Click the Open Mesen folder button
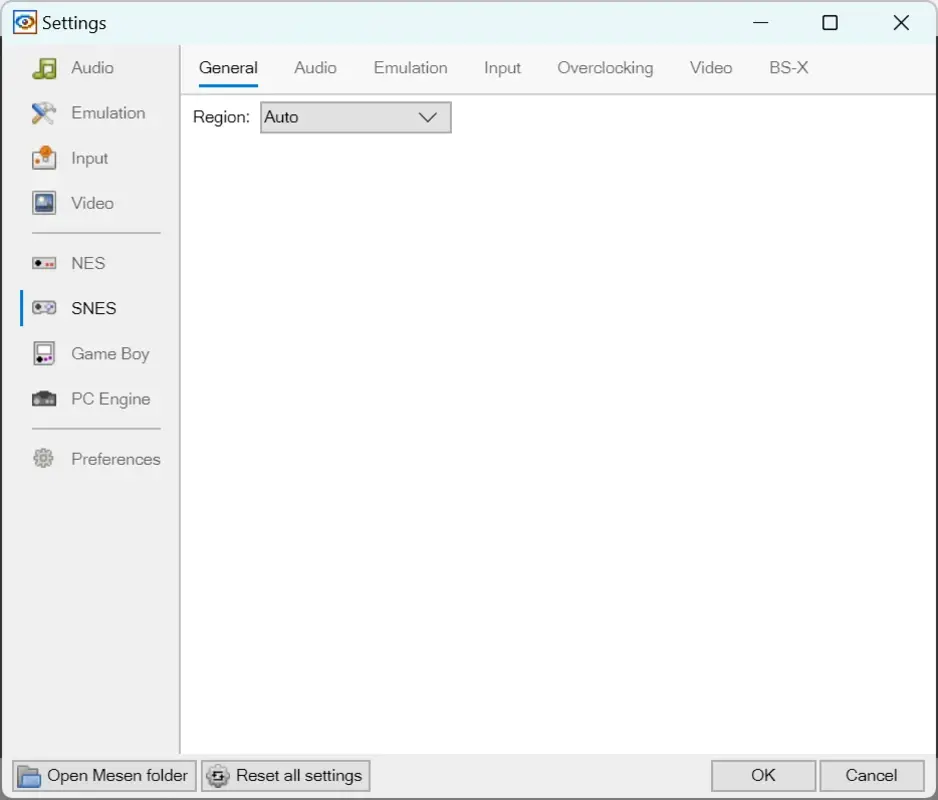Image resolution: width=938 pixels, height=800 pixels. click(103, 776)
